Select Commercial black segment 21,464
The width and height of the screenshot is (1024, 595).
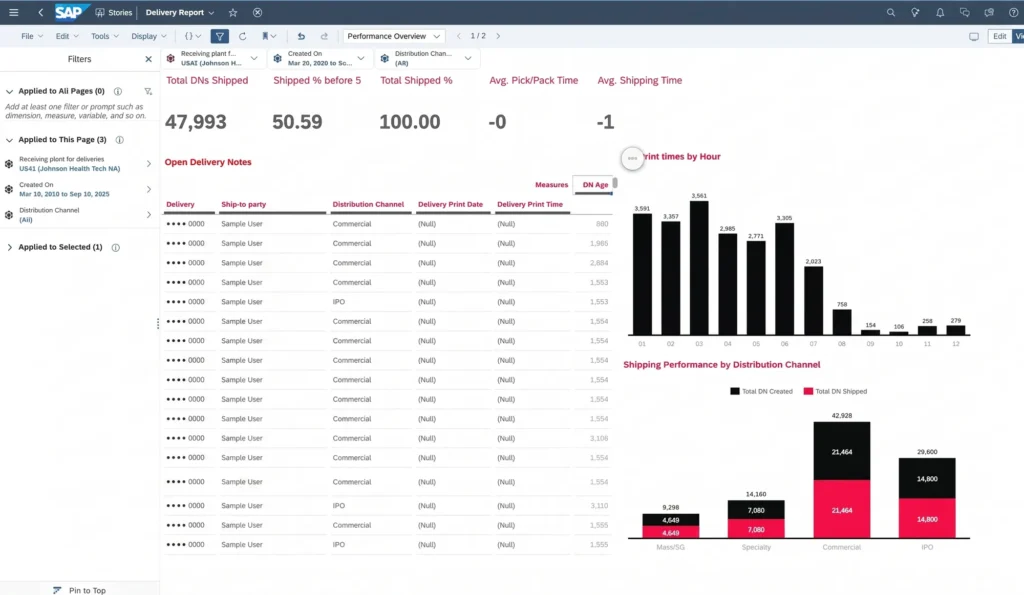[x=842, y=451]
